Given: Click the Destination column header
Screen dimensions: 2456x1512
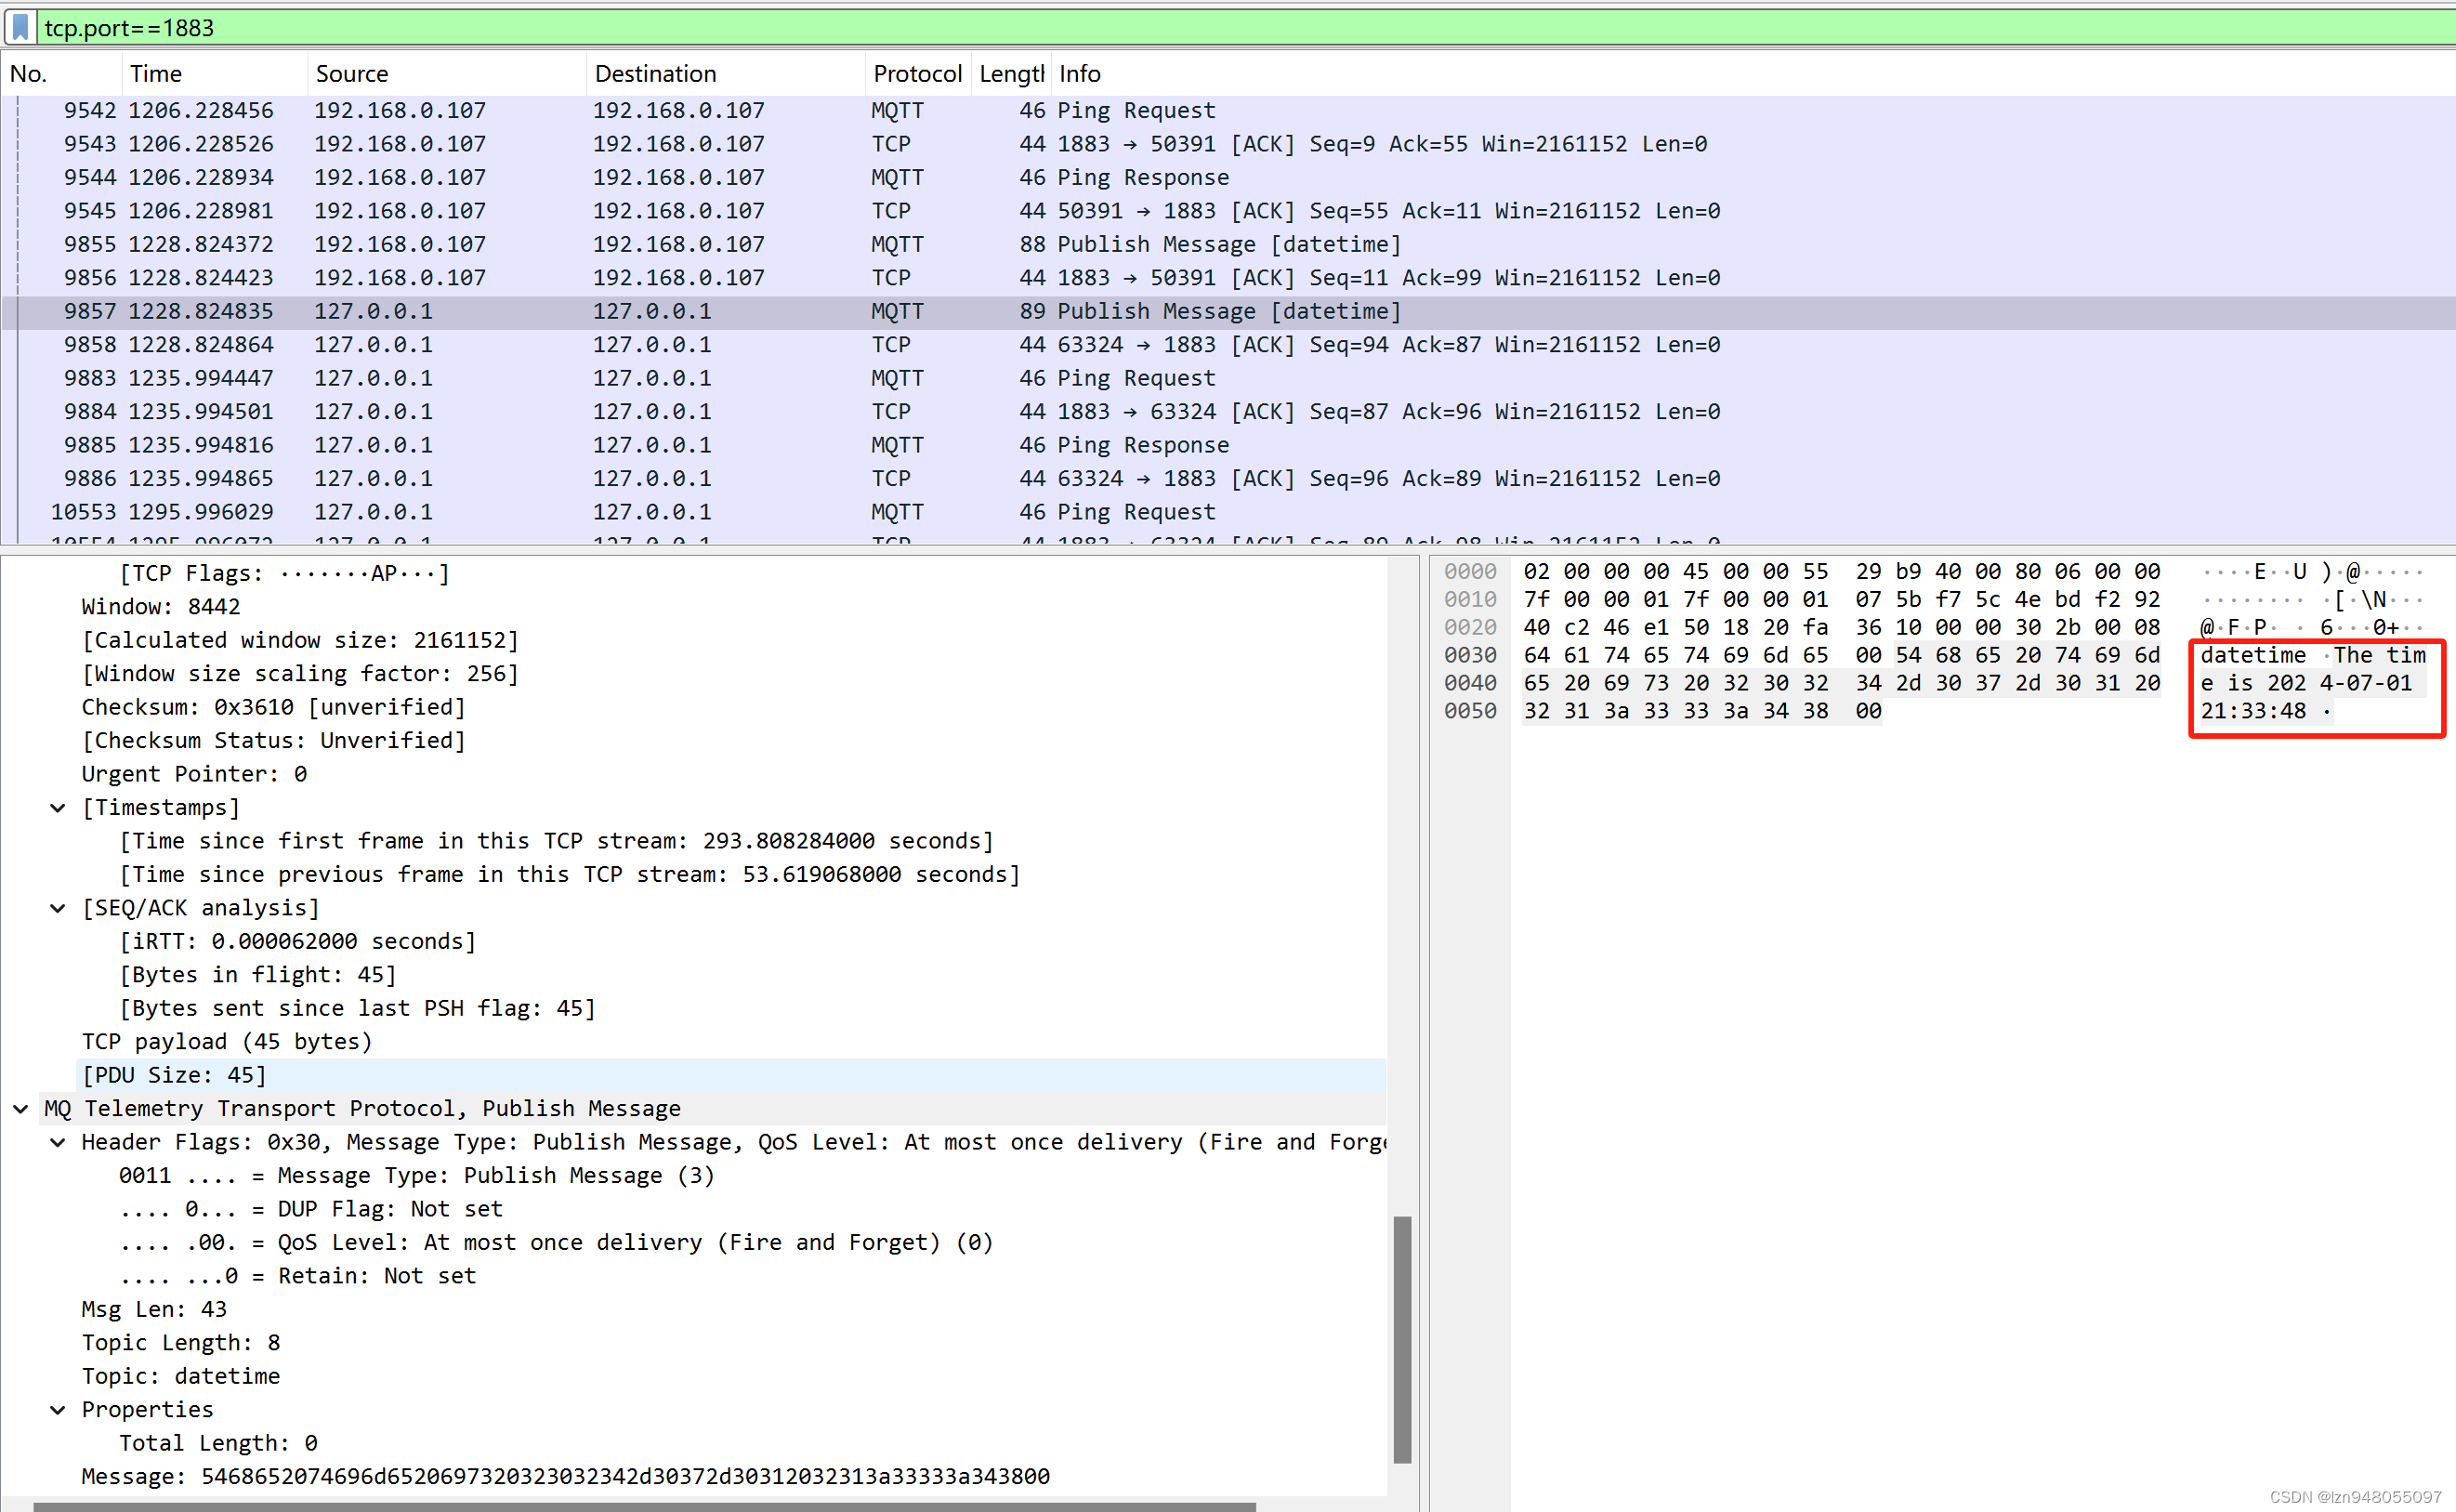Looking at the screenshot, I should 655,74.
